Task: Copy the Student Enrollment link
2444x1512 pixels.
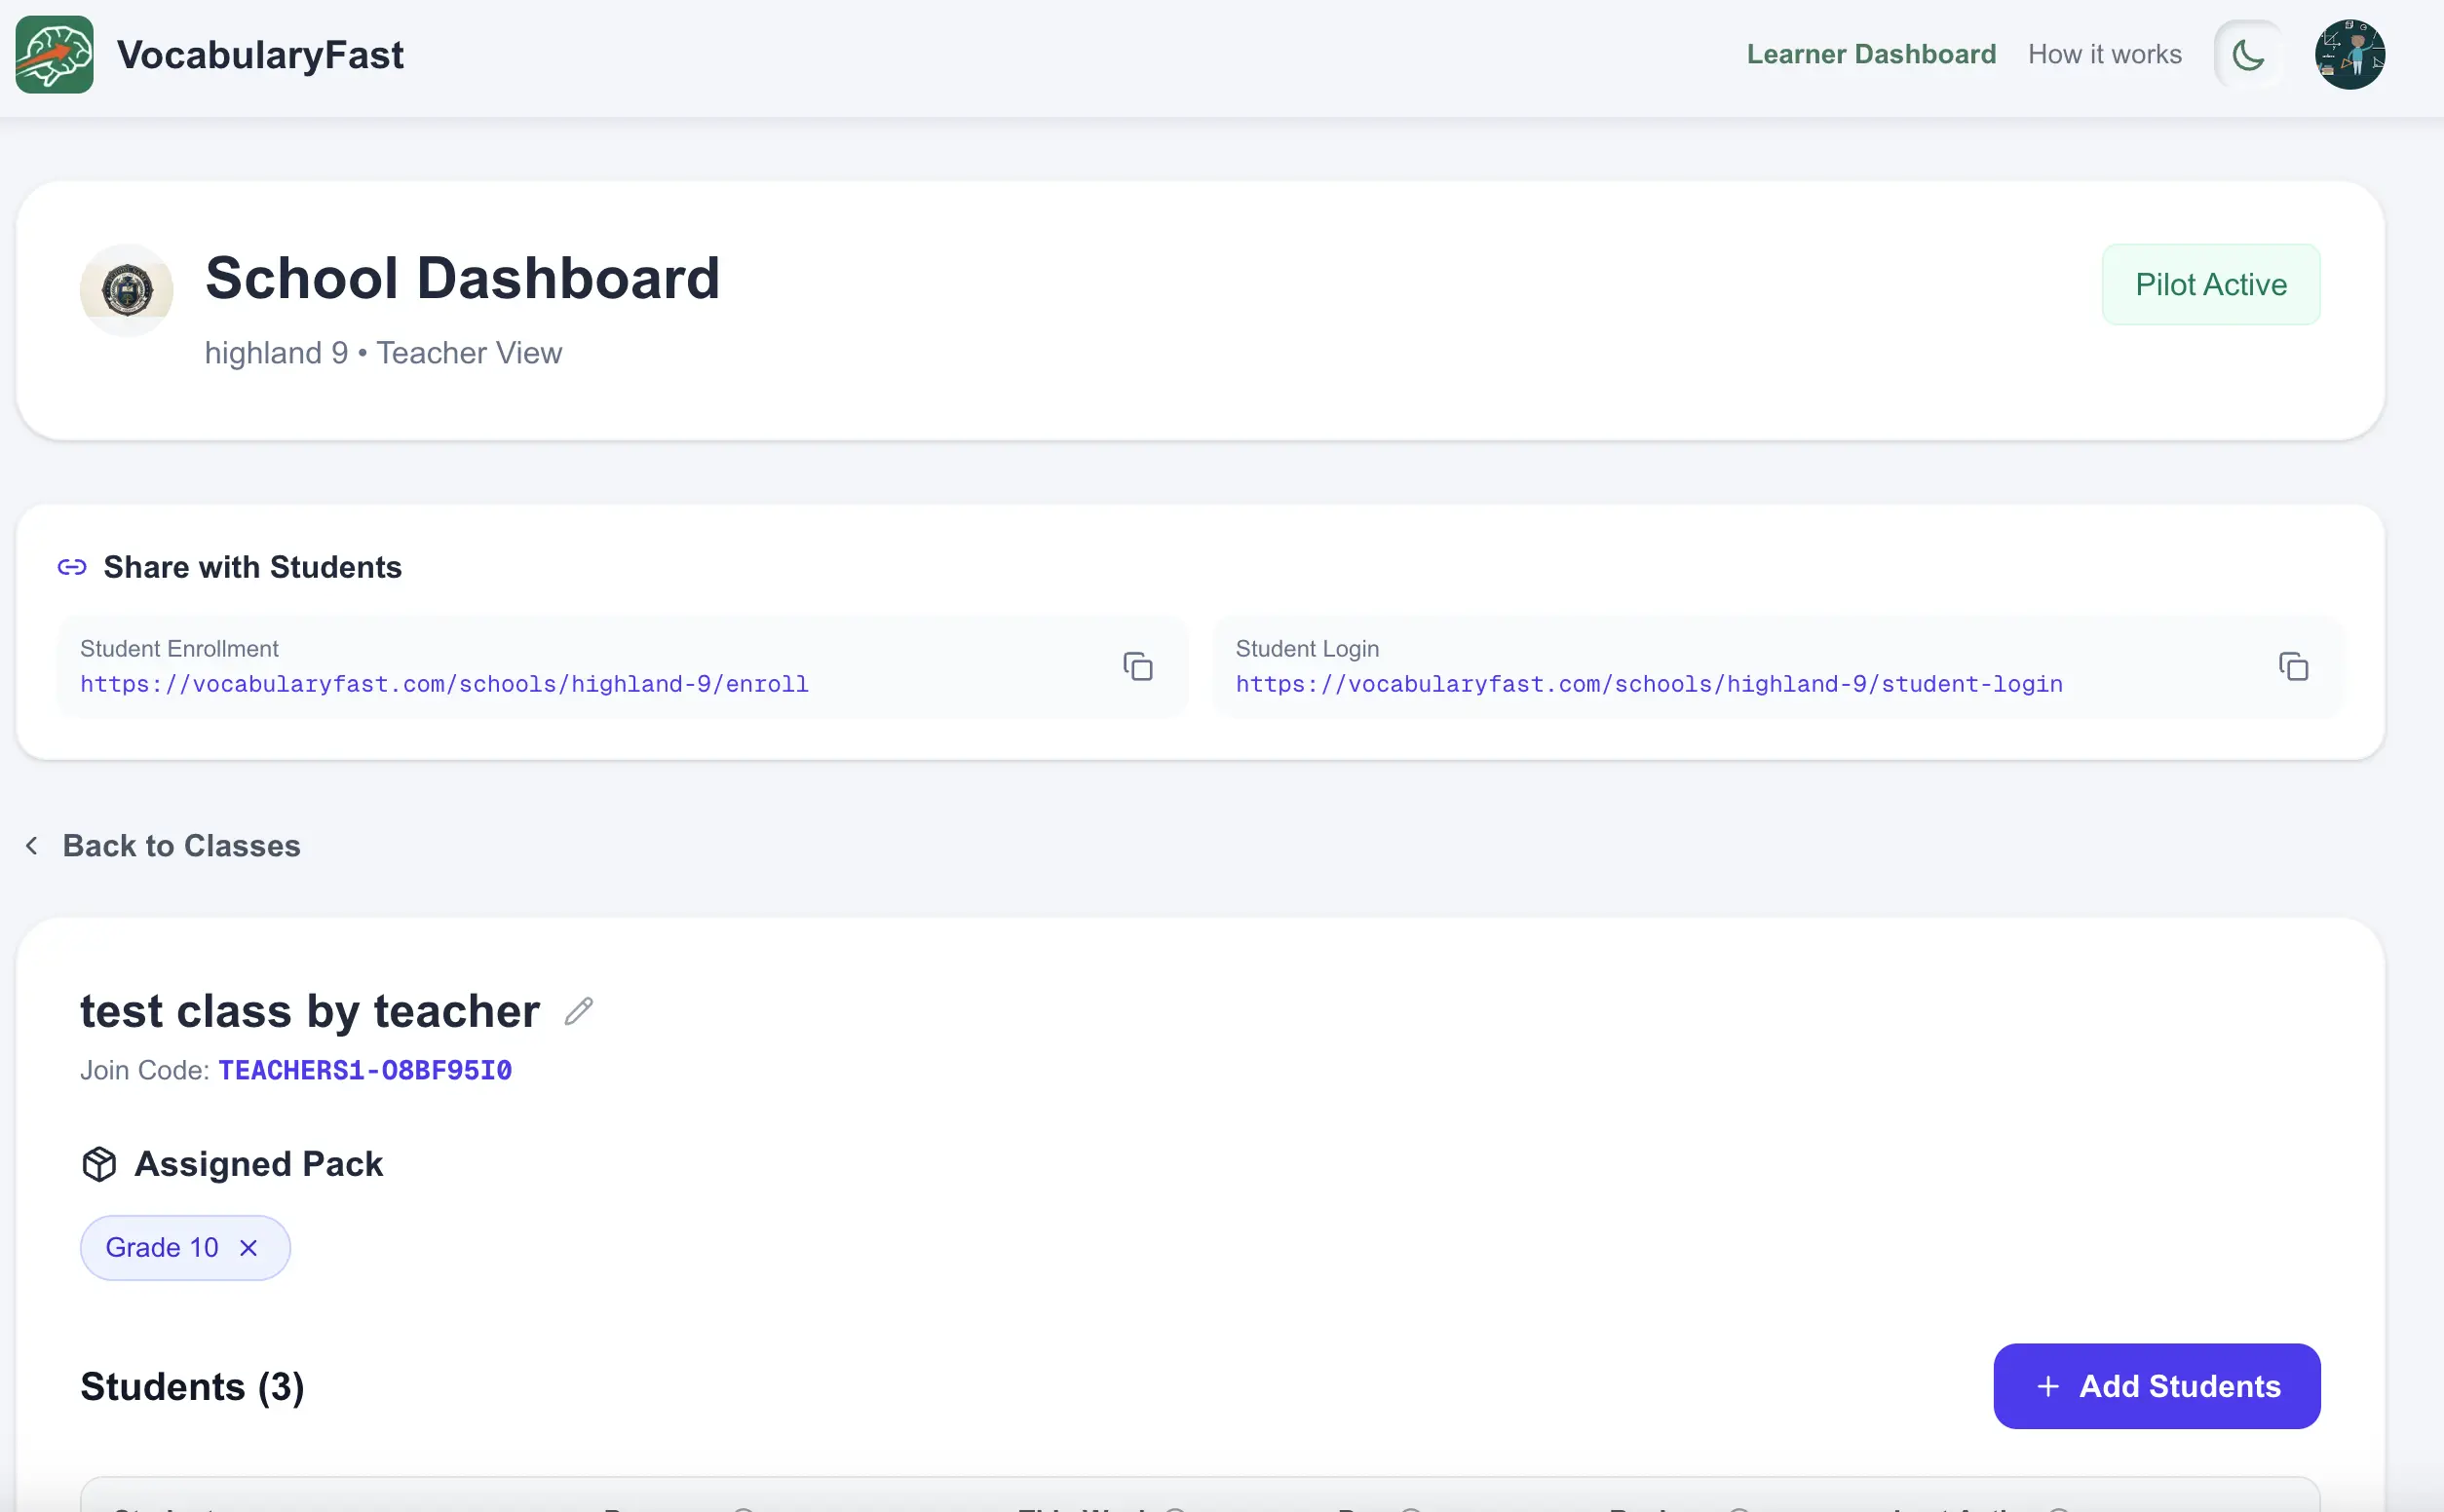Action: pos(1139,666)
